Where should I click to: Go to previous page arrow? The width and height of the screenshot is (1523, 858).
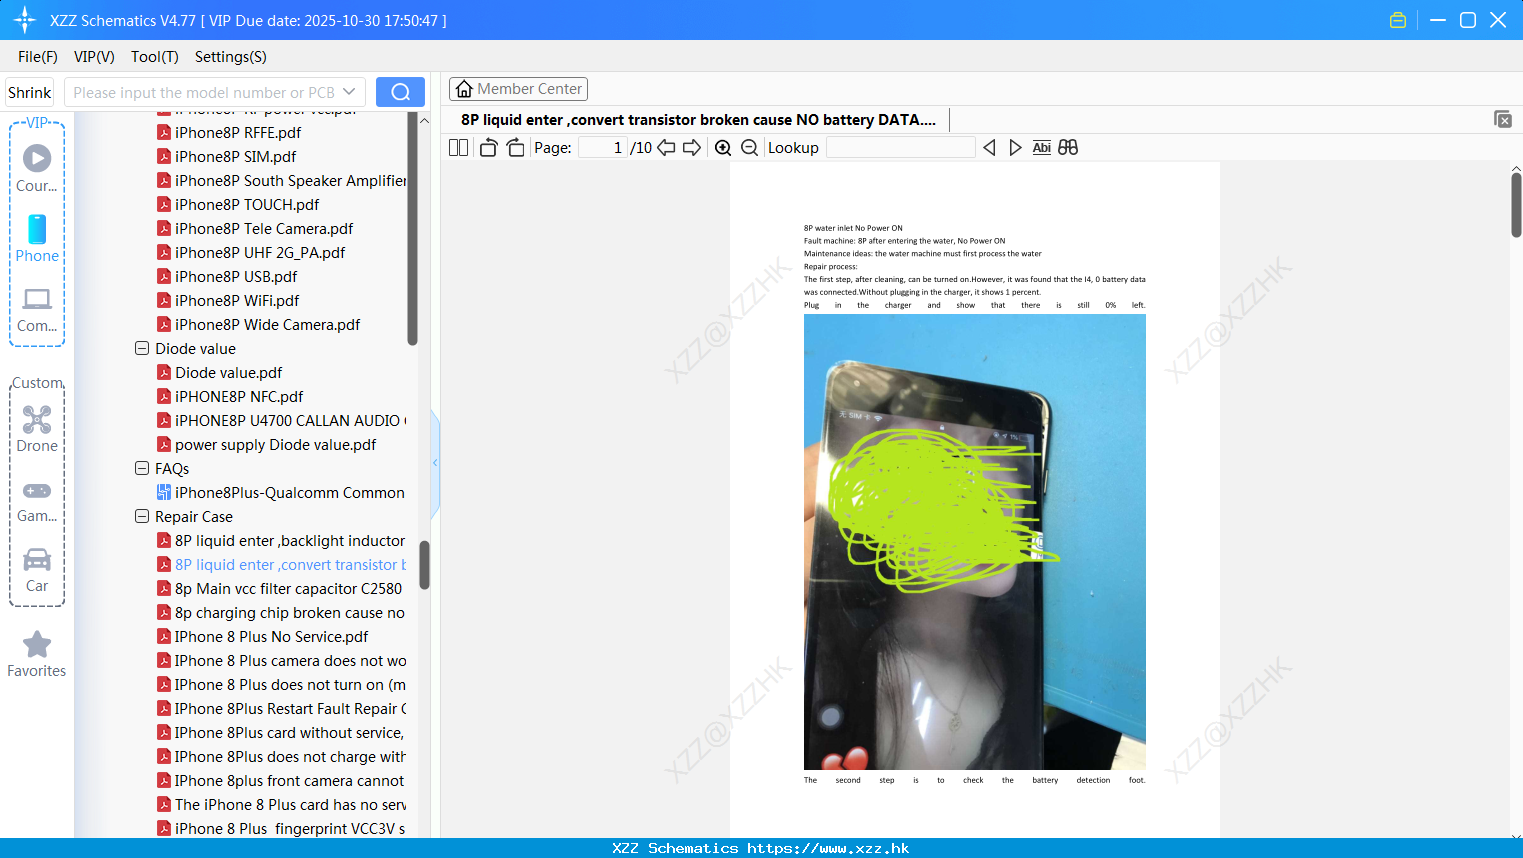click(666, 147)
